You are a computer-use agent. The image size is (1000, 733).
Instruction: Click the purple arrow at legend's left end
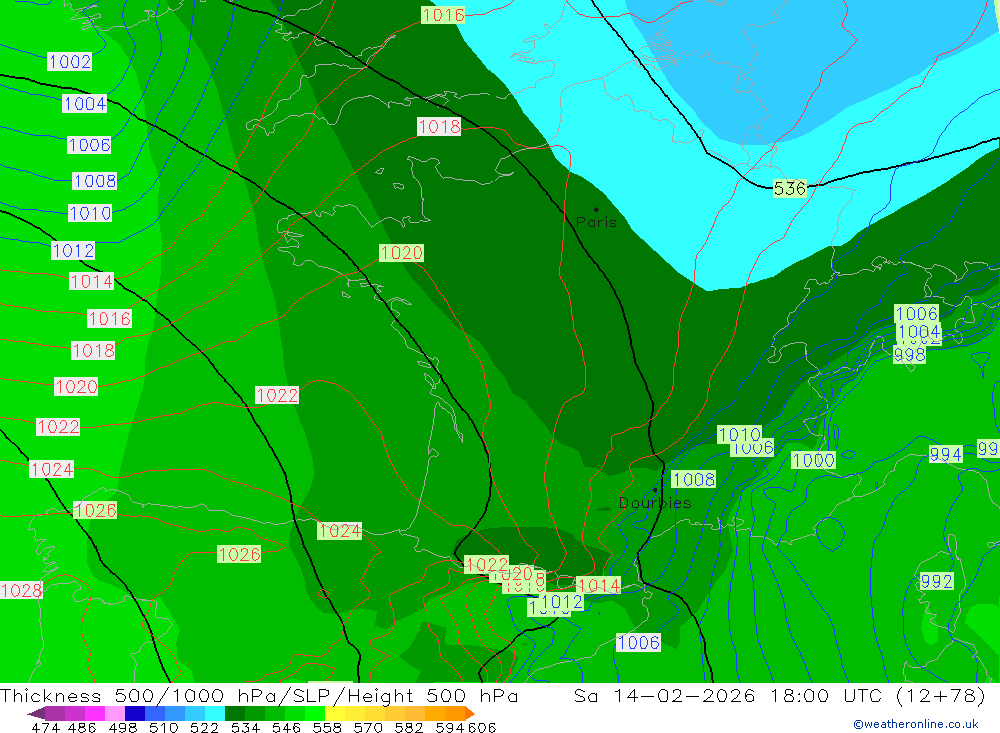point(36,713)
